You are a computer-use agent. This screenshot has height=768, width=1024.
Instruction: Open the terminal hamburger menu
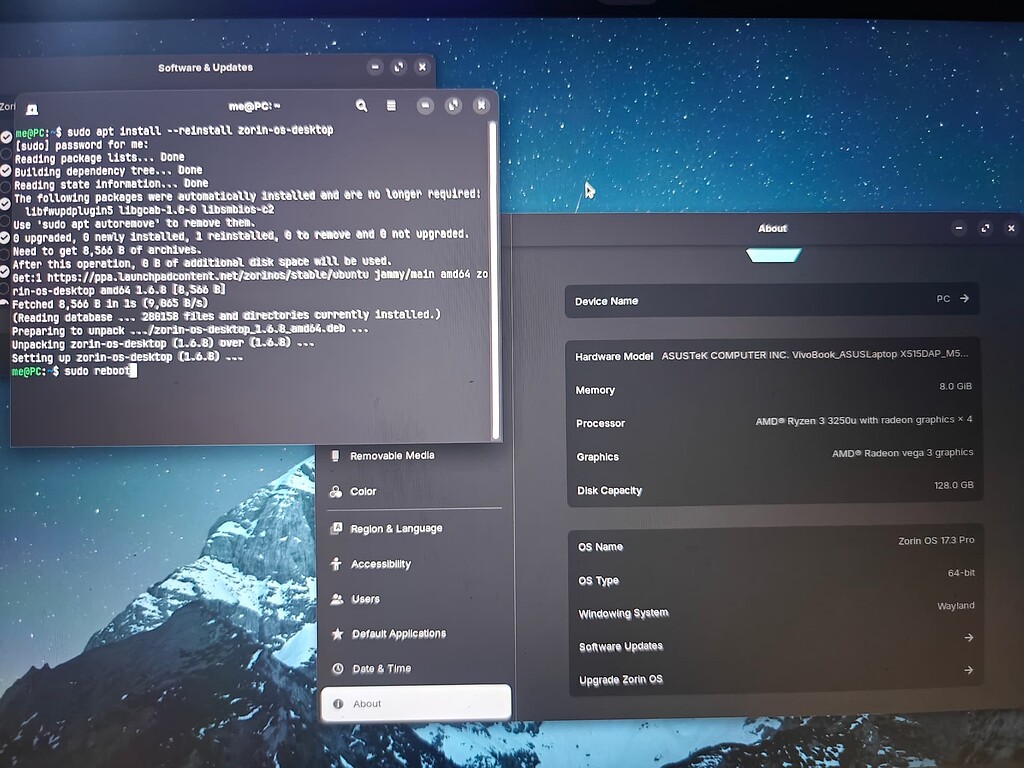pyautogui.click(x=391, y=105)
